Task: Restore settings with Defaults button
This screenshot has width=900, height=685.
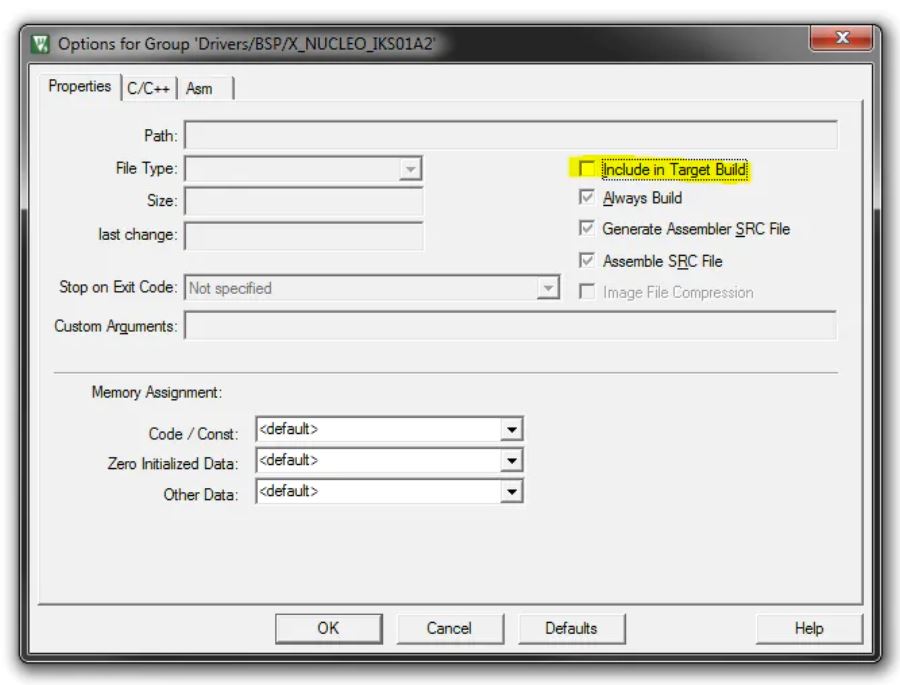Action: click(571, 628)
